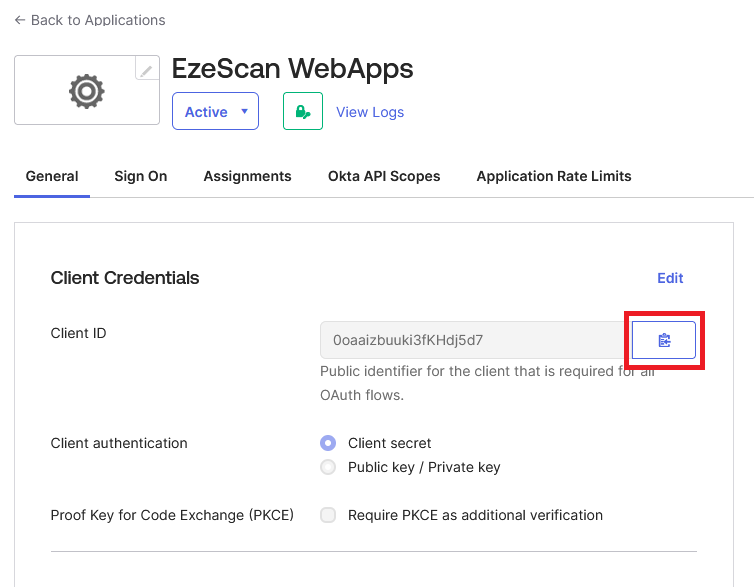Enable Require PKCE checkbox
Viewport: 754px width, 587px height.
pos(328,515)
